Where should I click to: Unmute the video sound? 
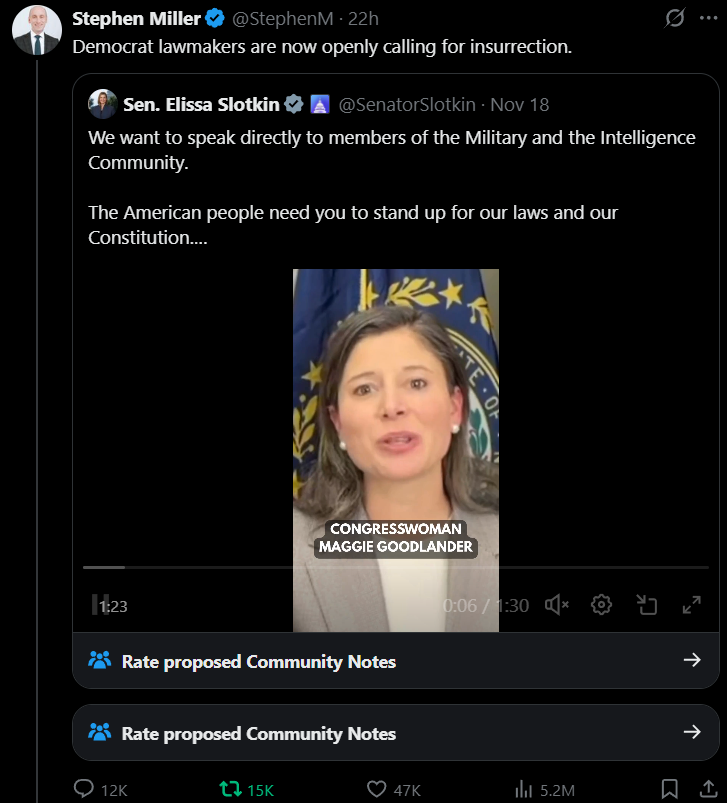(557, 605)
